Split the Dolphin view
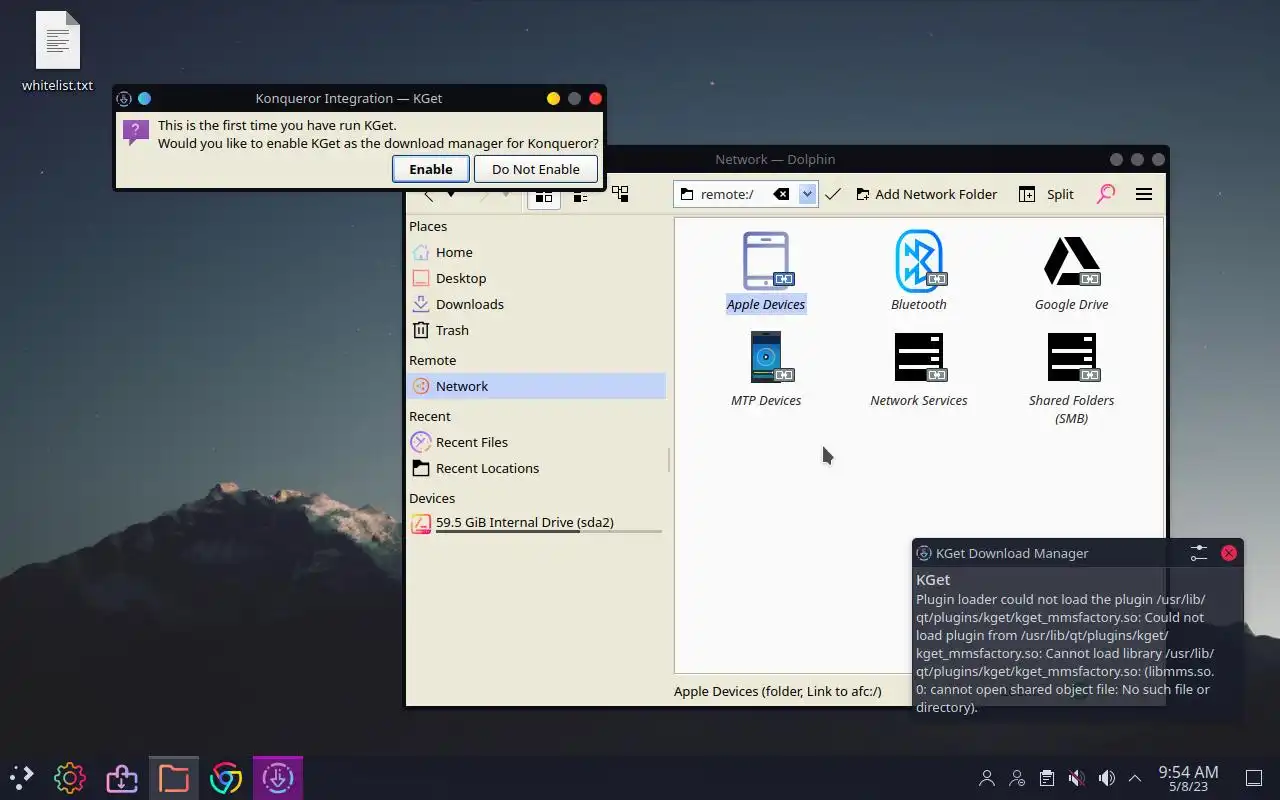This screenshot has width=1280, height=800. pos(1046,194)
